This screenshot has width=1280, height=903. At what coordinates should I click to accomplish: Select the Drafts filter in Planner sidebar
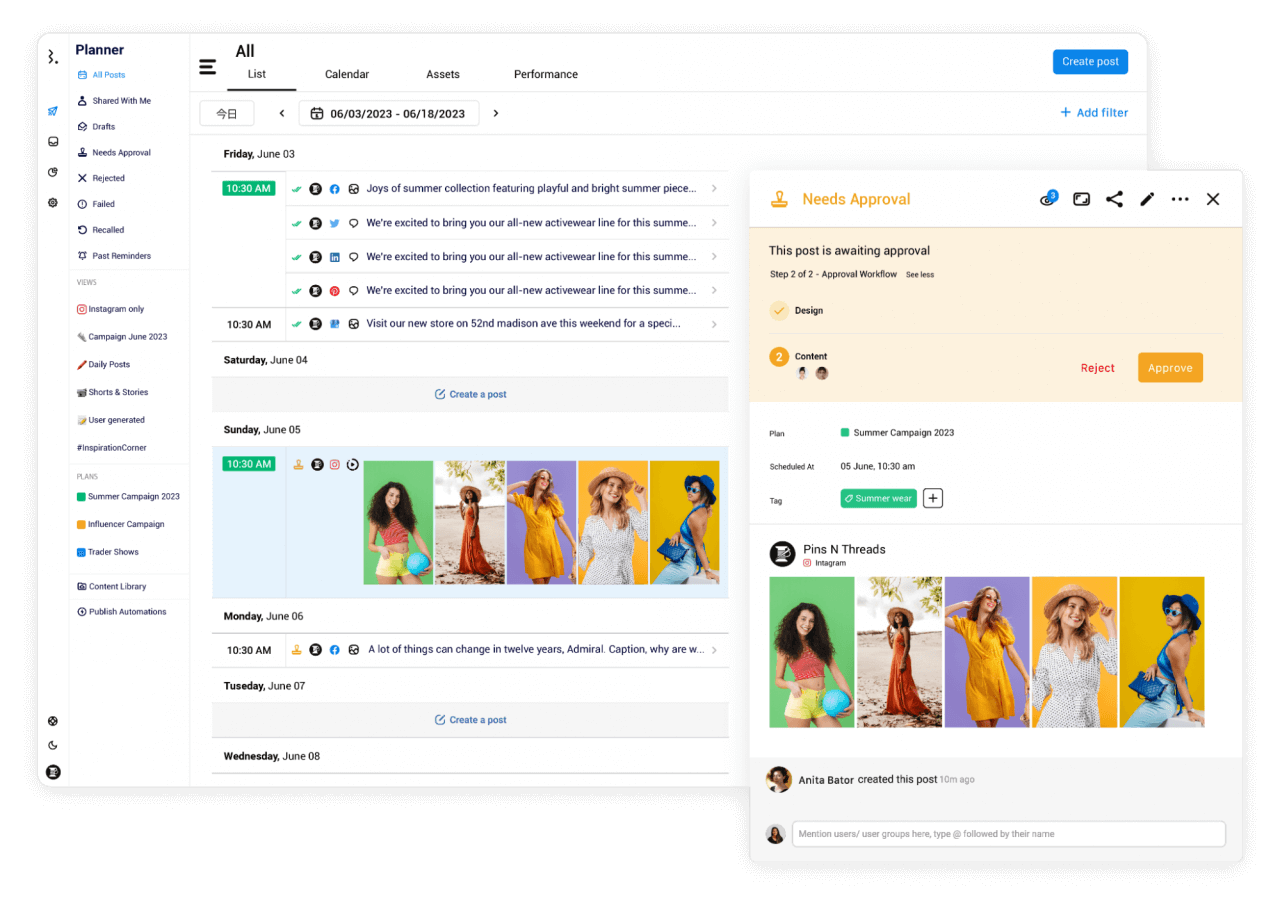click(103, 126)
